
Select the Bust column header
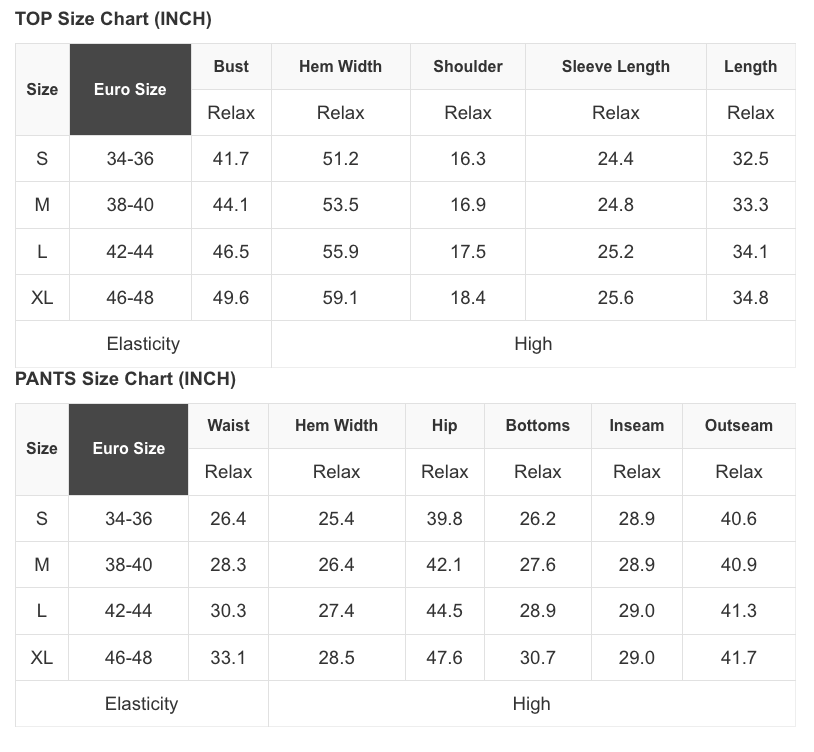[x=231, y=67]
